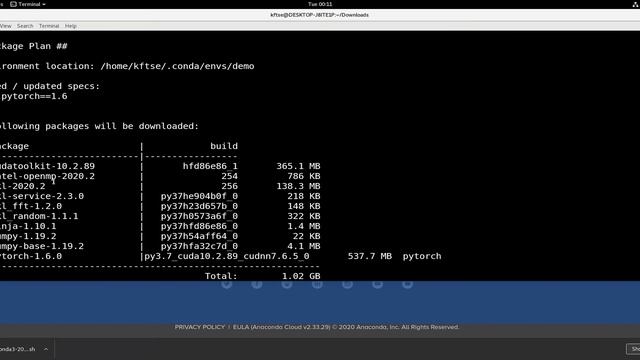The image size is (640, 360).
Task: Open the system tray network icon
Action: 636,4
